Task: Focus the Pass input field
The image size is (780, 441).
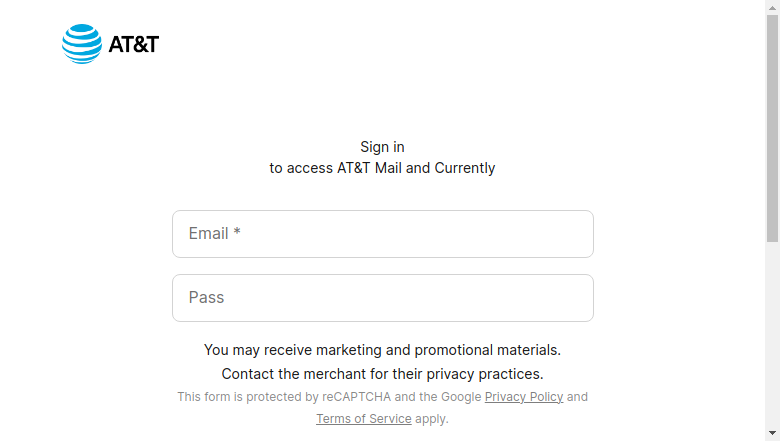Action: pos(383,298)
